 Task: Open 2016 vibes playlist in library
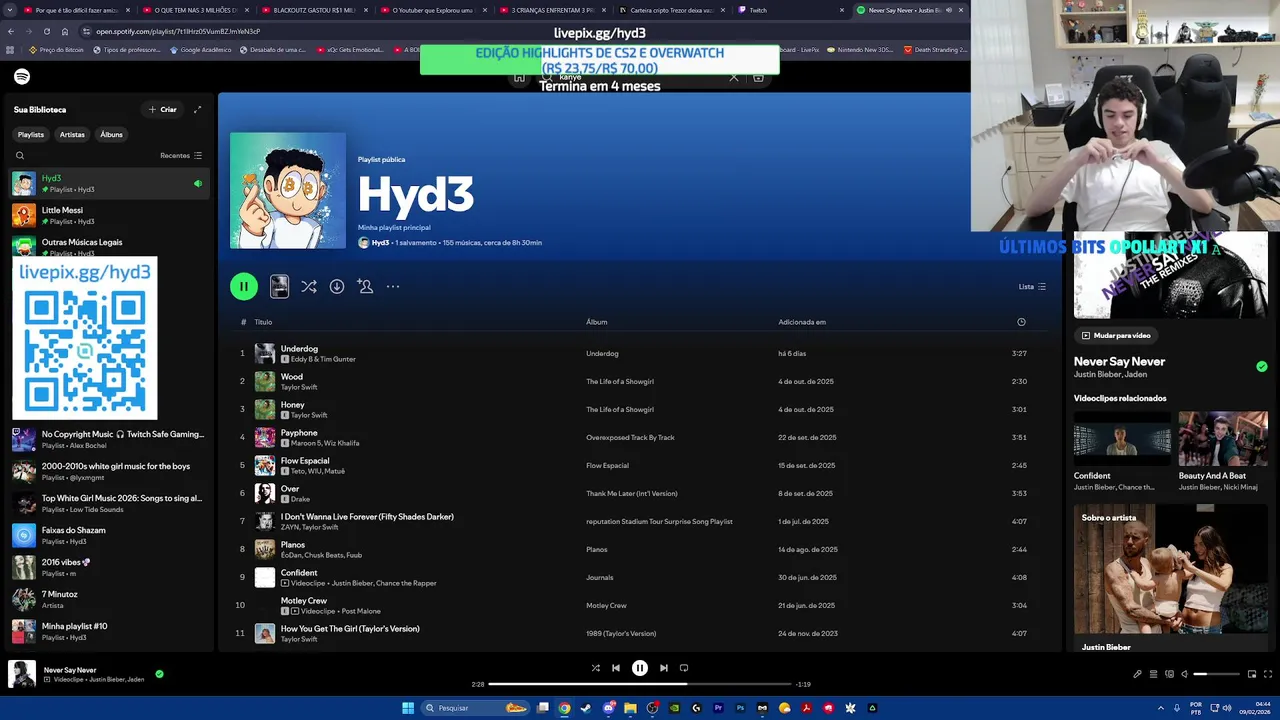[108, 567]
